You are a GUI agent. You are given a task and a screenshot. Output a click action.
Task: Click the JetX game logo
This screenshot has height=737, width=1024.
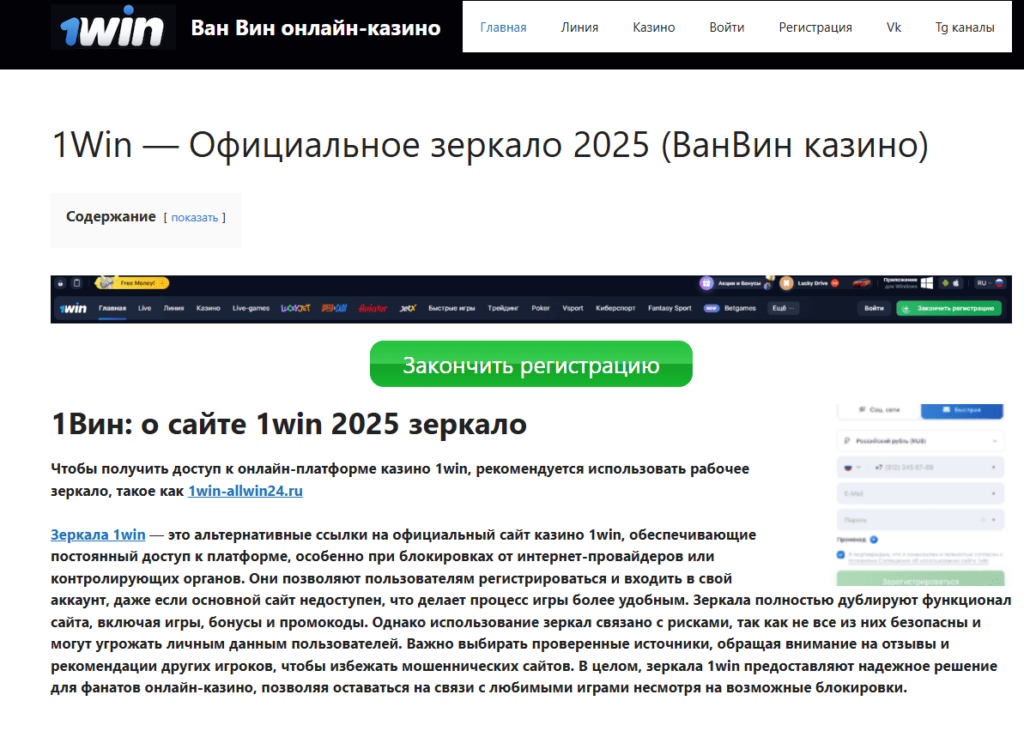coord(408,308)
